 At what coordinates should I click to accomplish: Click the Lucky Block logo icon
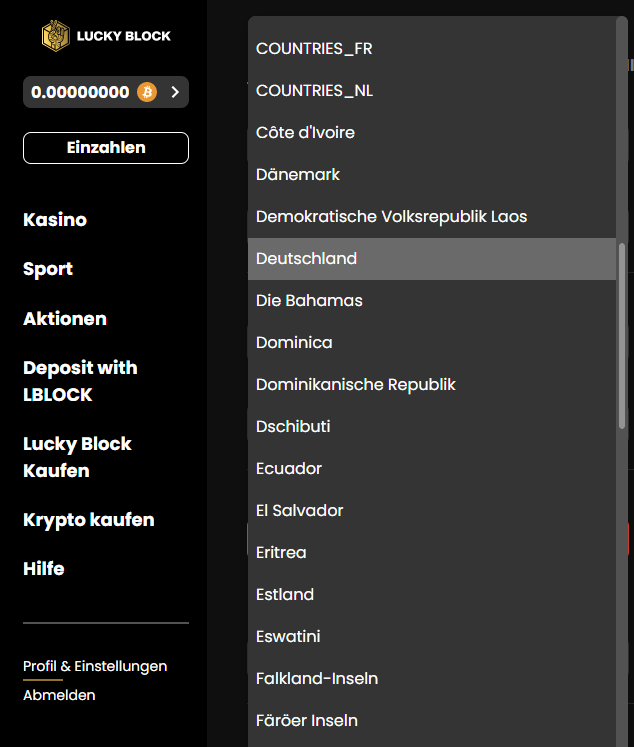pos(55,36)
